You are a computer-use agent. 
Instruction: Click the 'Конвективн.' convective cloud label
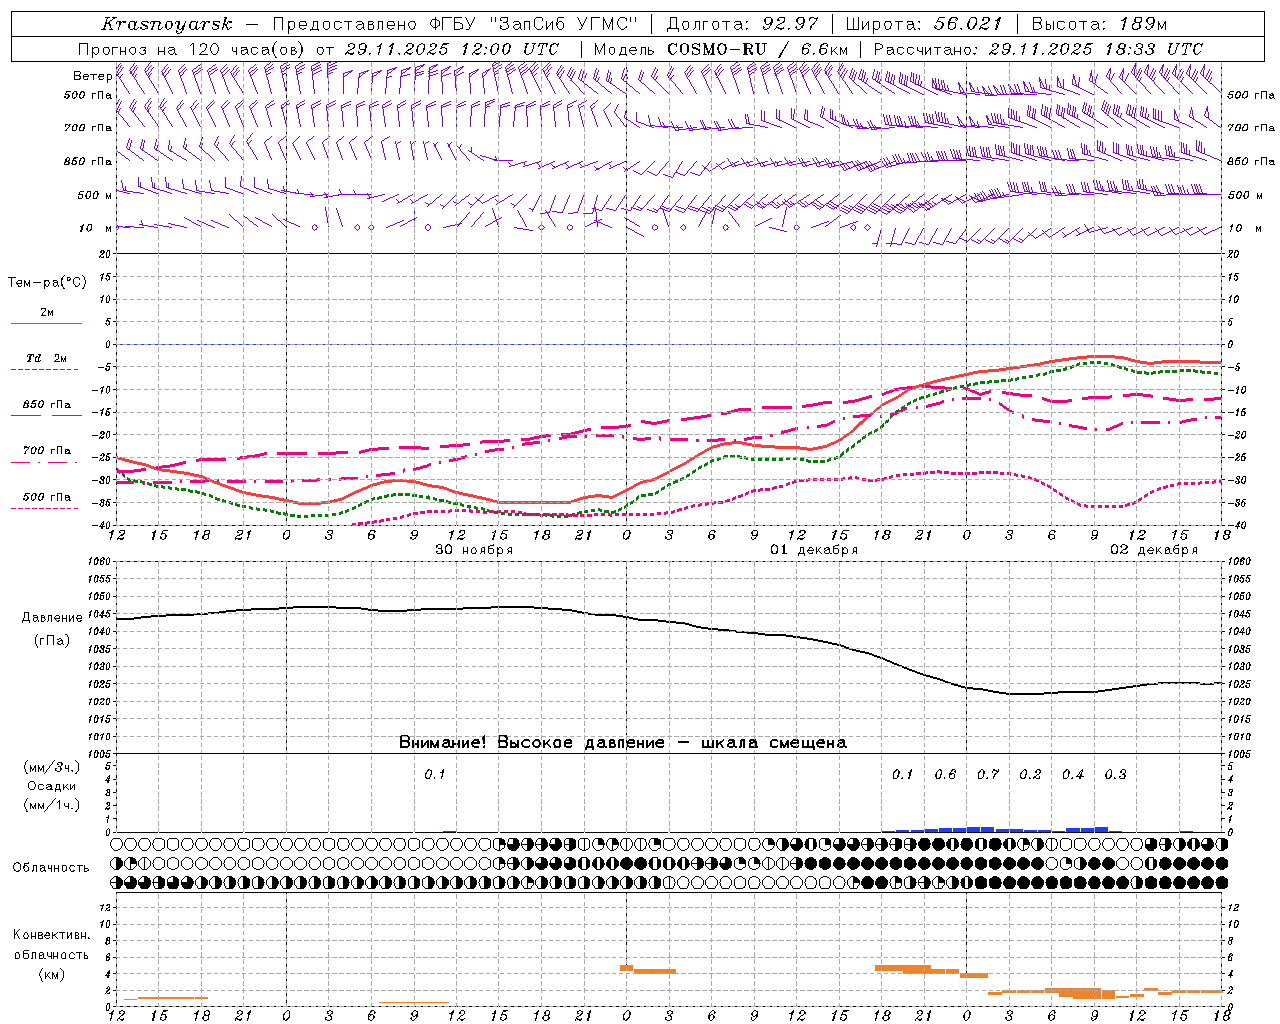51,935
